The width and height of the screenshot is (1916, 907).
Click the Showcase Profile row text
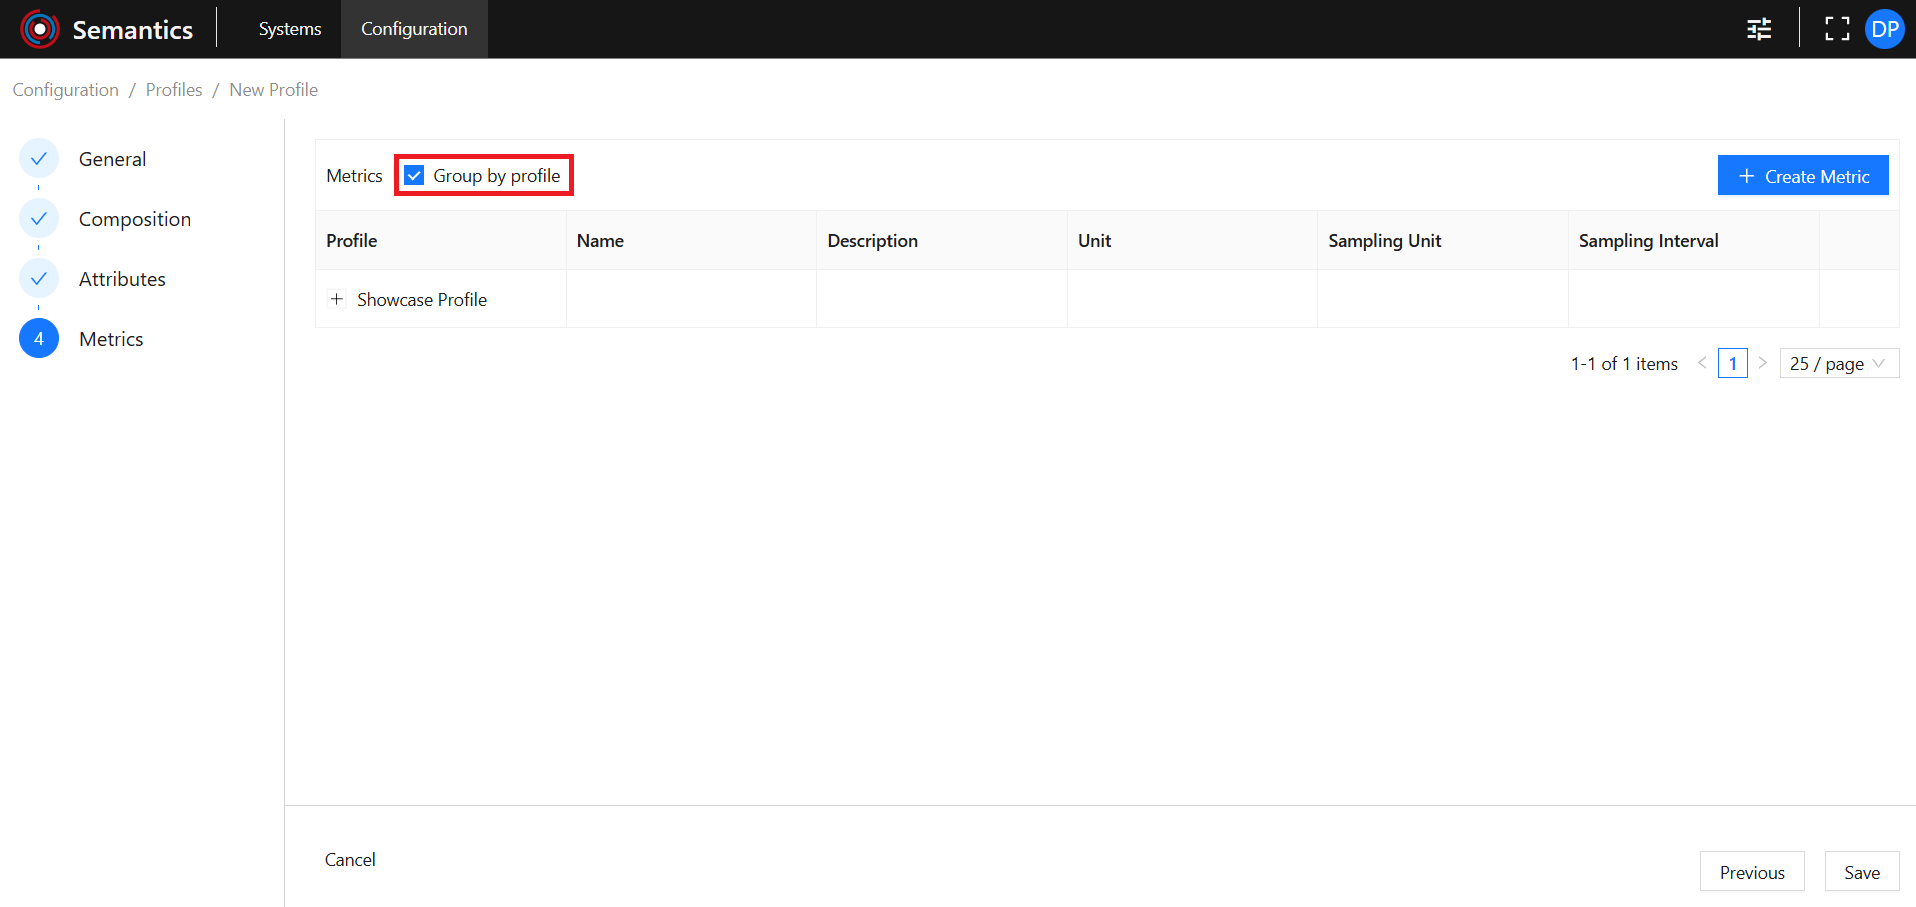422,300
